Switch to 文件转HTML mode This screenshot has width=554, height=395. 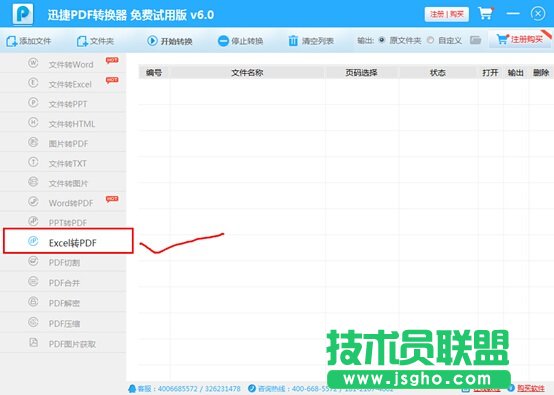[x=63, y=123]
